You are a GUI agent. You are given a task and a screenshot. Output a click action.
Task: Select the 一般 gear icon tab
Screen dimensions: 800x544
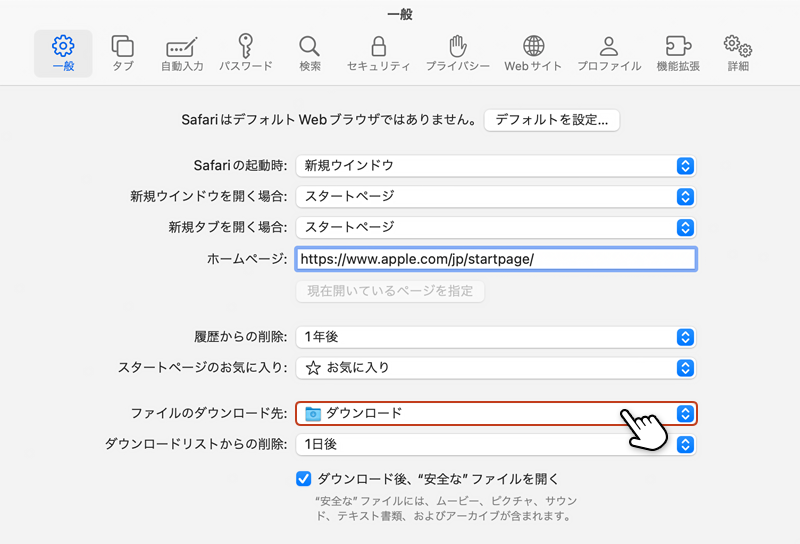pyautogui.click(x=63, y=53)
